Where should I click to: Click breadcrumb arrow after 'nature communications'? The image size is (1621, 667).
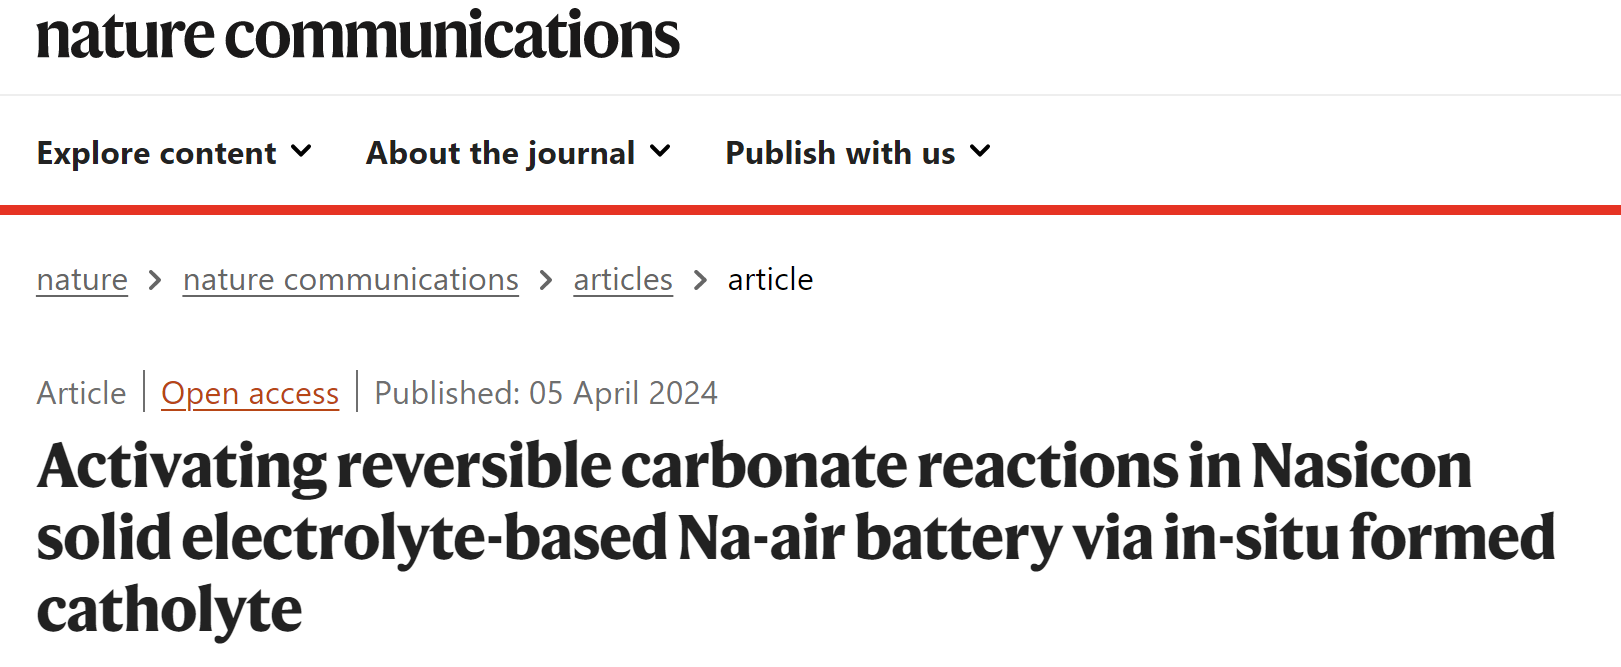coord(546,281)
